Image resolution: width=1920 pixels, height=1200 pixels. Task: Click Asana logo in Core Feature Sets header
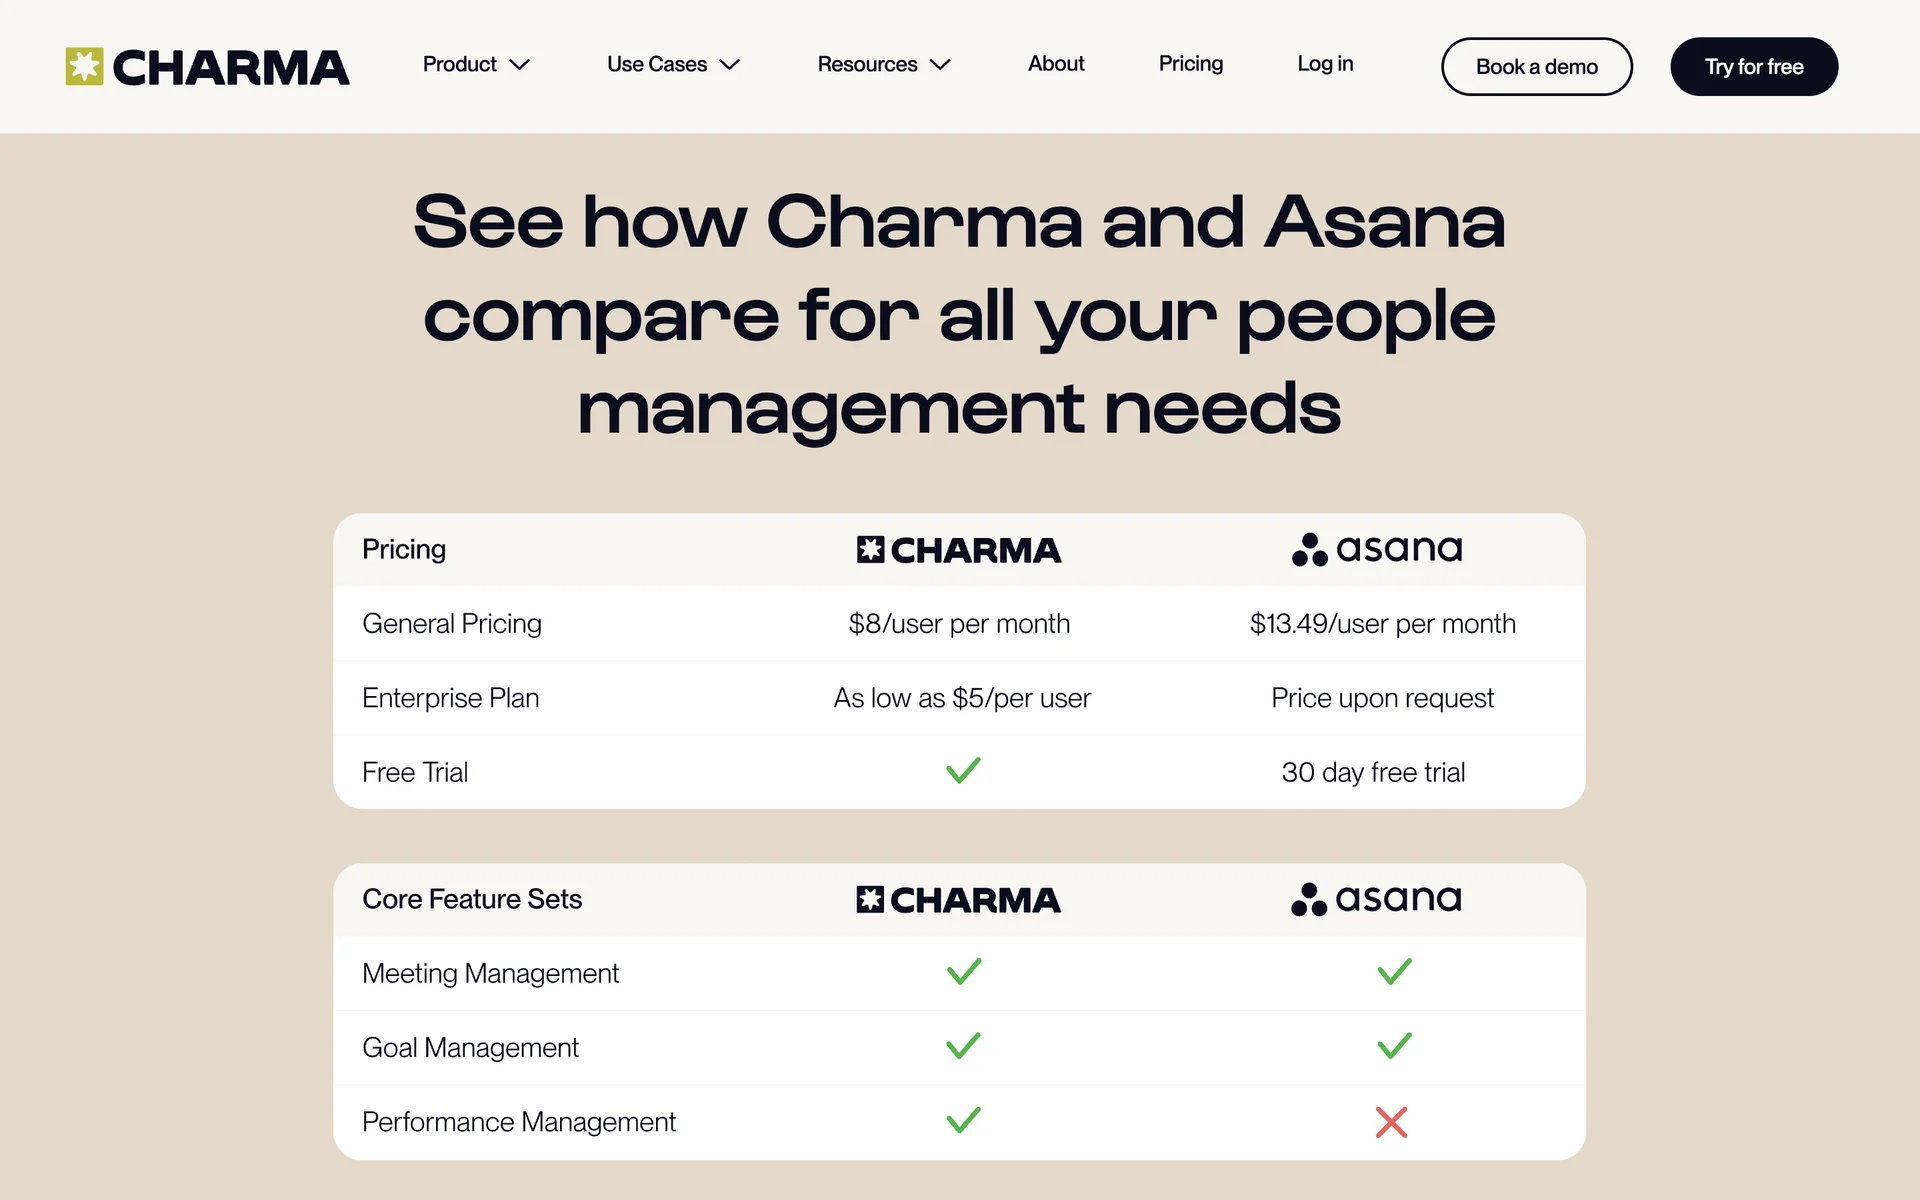click(x=1376, y=899)
